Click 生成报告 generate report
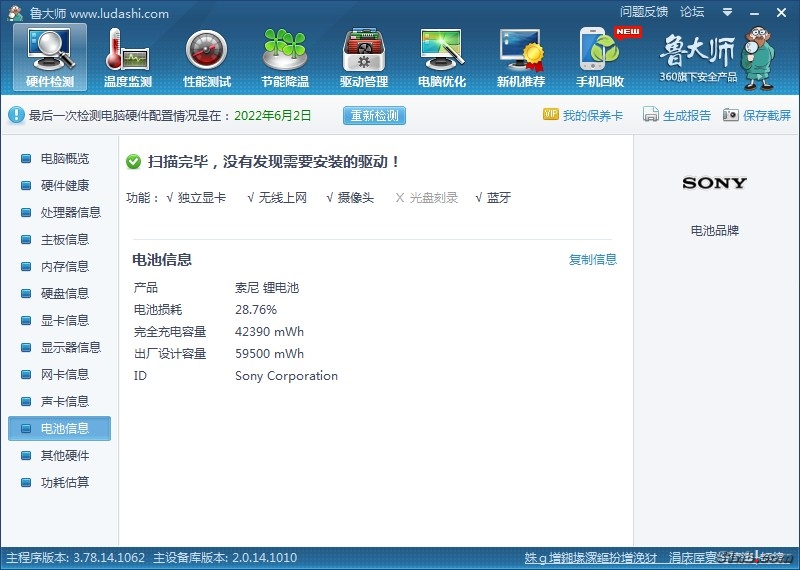800x570 pixels. tap(677, 115)
